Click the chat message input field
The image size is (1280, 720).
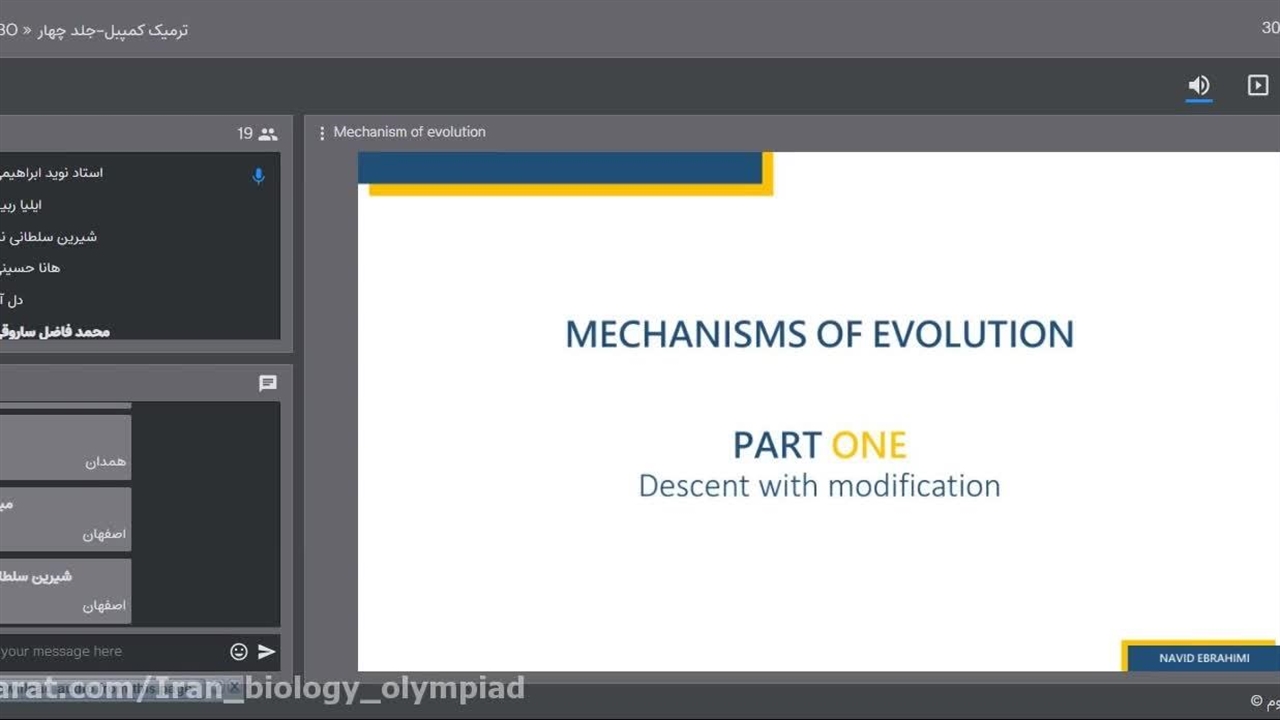pyautogui.click(x=100, y=652)
